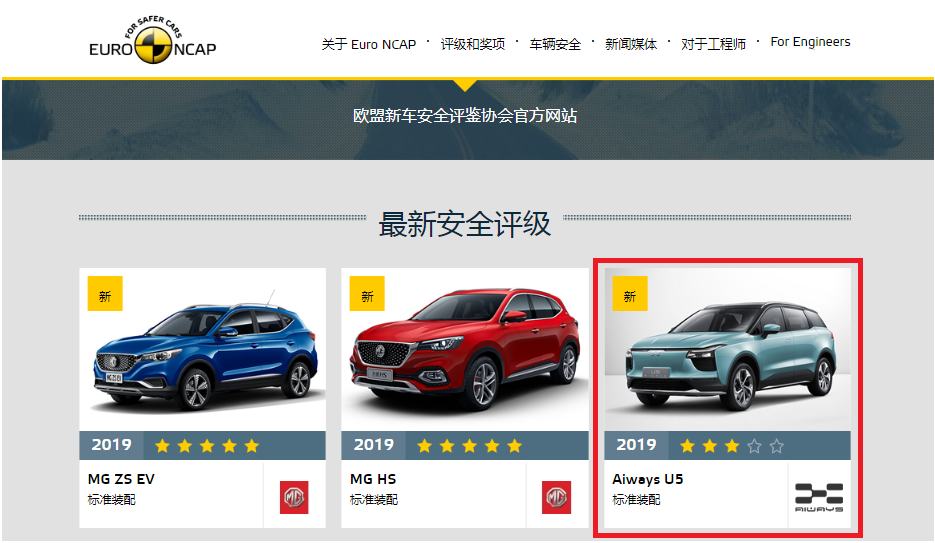Click the MG HS model name

click(373, 479)
